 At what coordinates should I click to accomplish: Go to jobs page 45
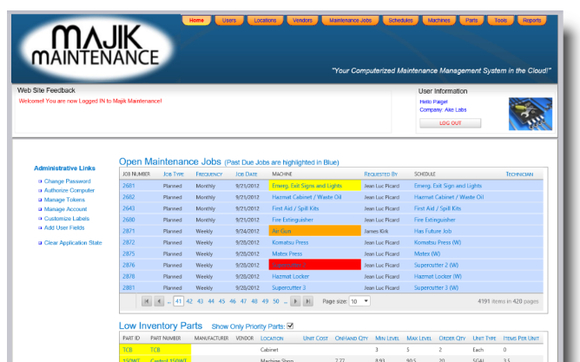point(222,301)
